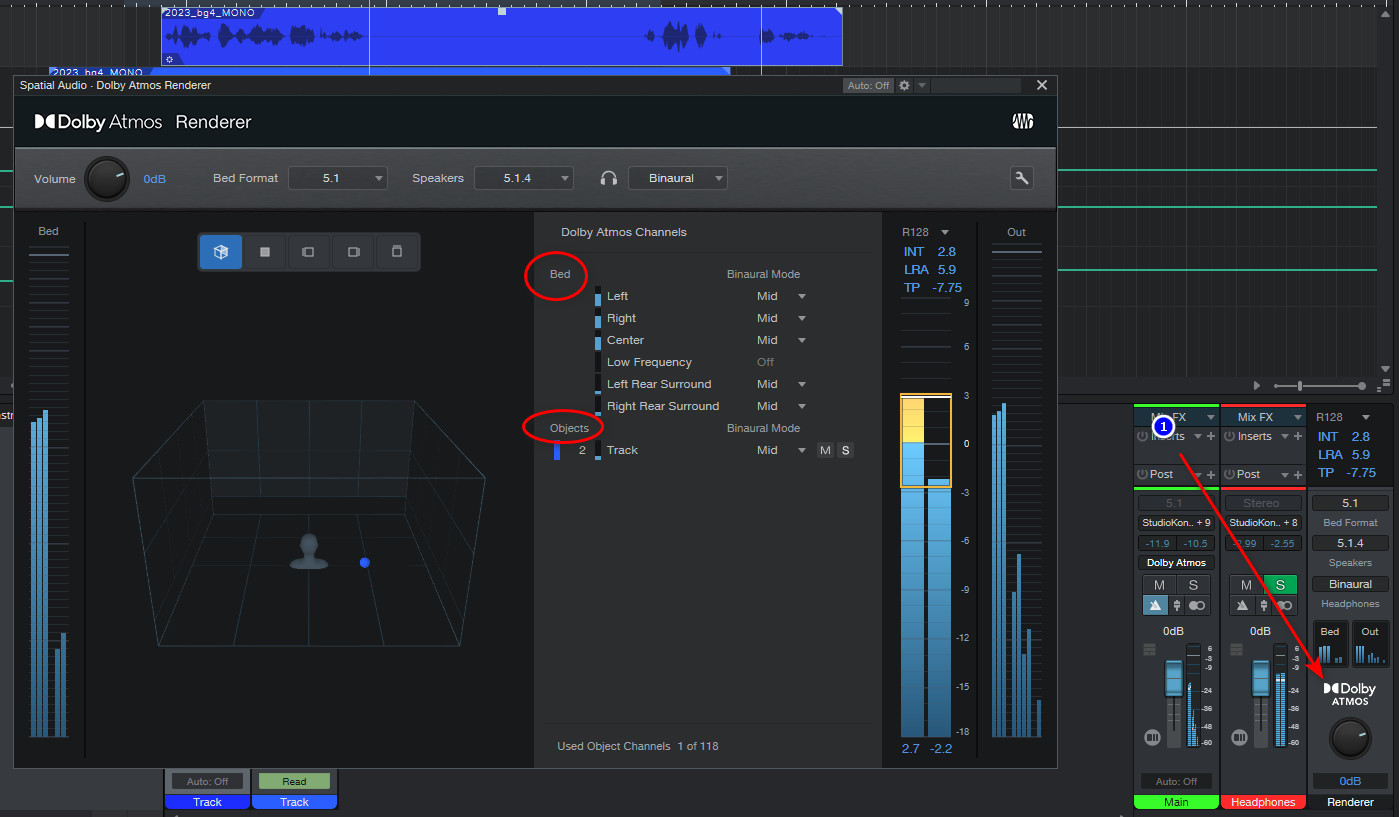
Task: Select the Renderer channel label
Action: point(1350,802)
